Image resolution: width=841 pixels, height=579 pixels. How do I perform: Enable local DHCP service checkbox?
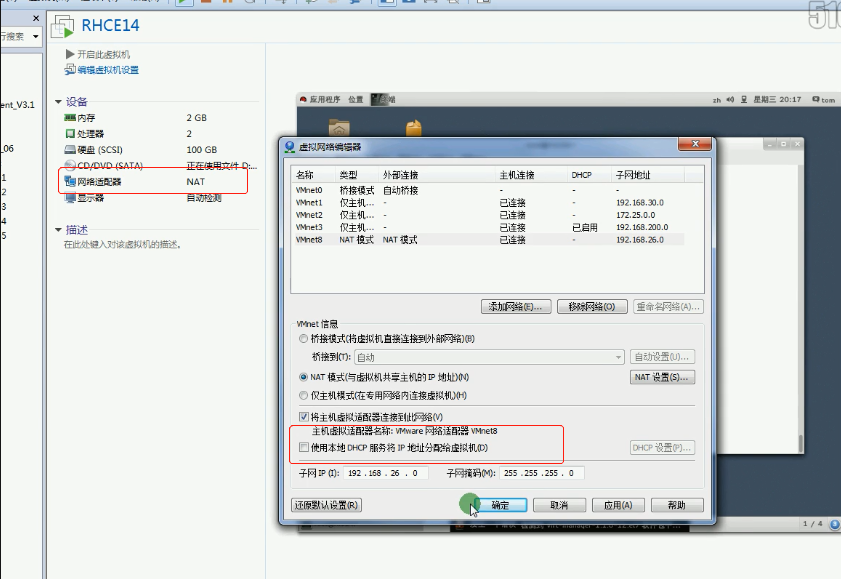(304, 447)
